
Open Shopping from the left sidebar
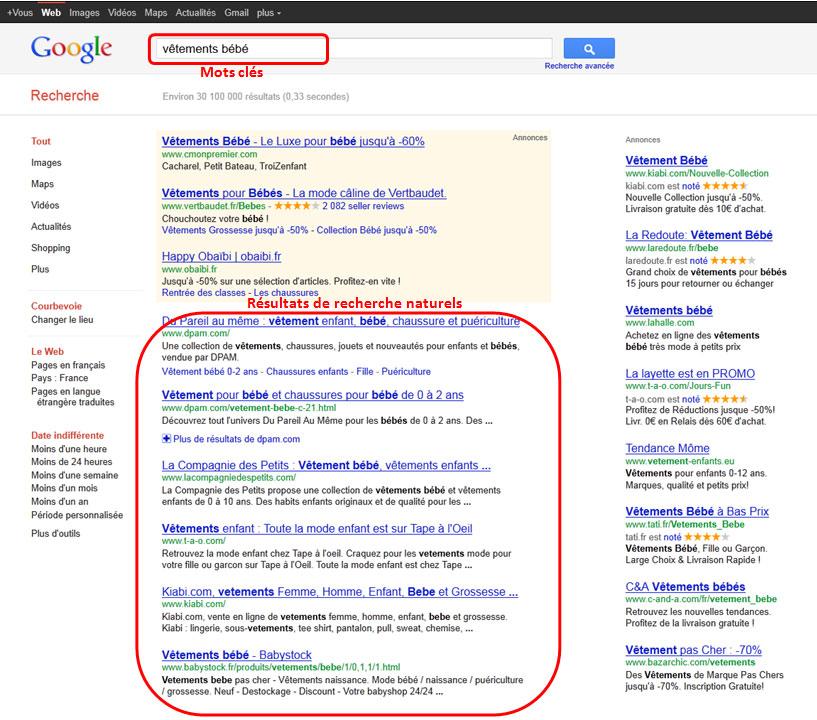49,247
